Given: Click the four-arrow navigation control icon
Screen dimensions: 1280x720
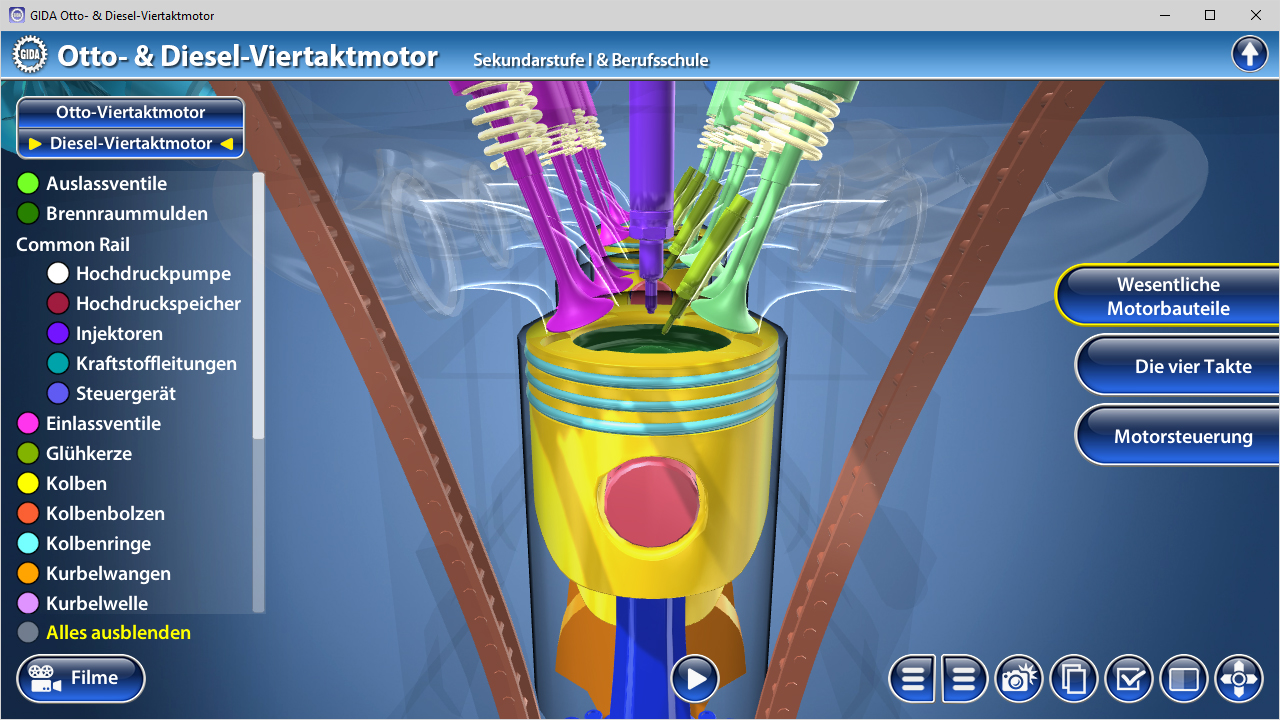Looking at the screenshot, I should click(1239, 680).
